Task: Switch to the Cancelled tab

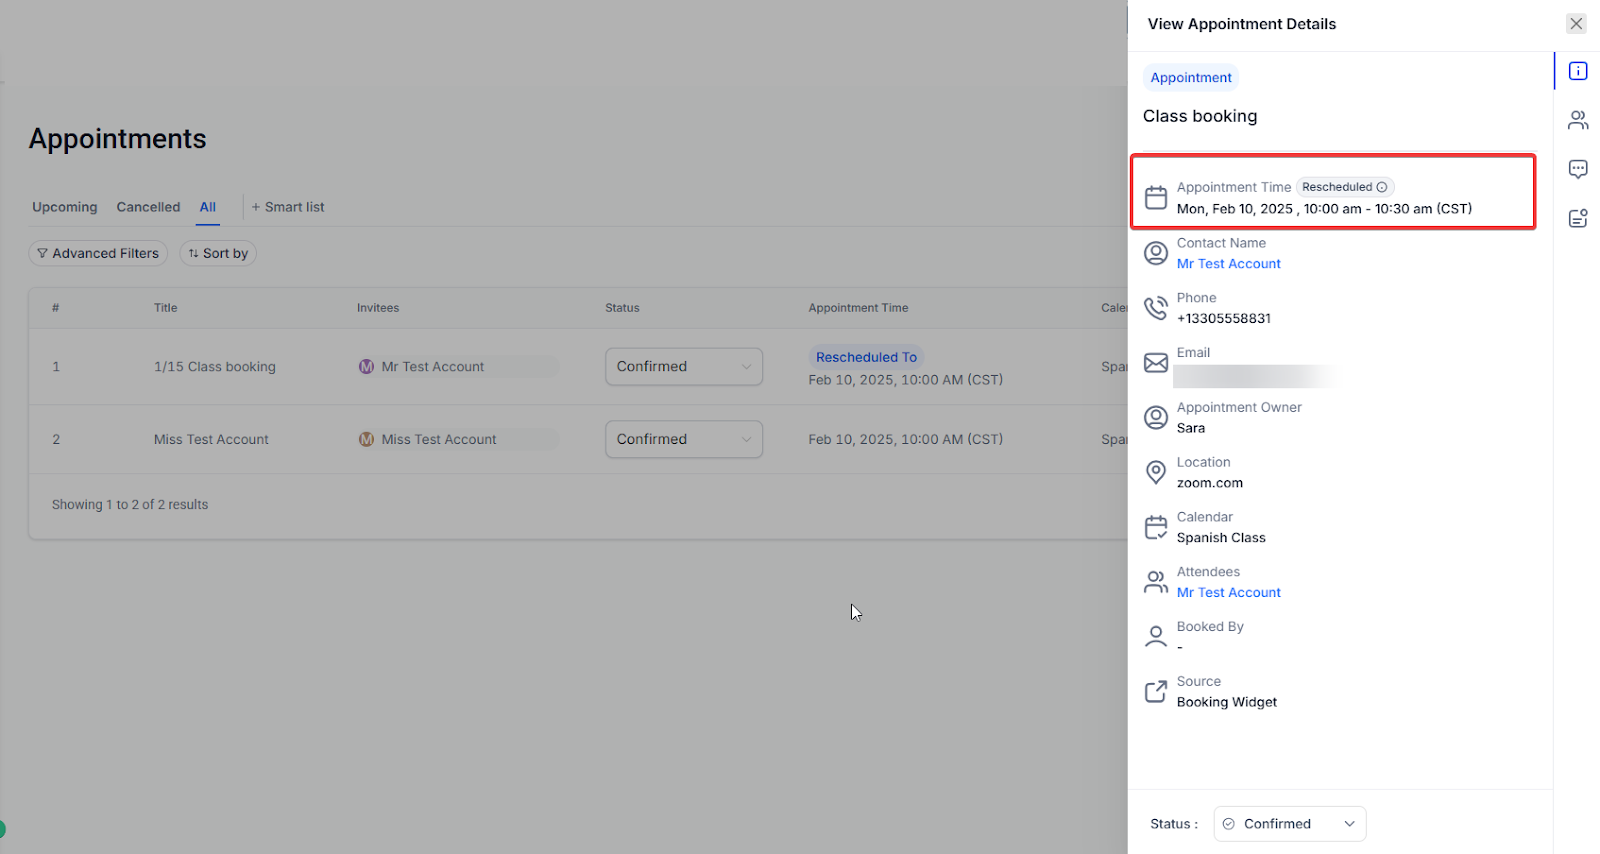Action: pos(148,207)
